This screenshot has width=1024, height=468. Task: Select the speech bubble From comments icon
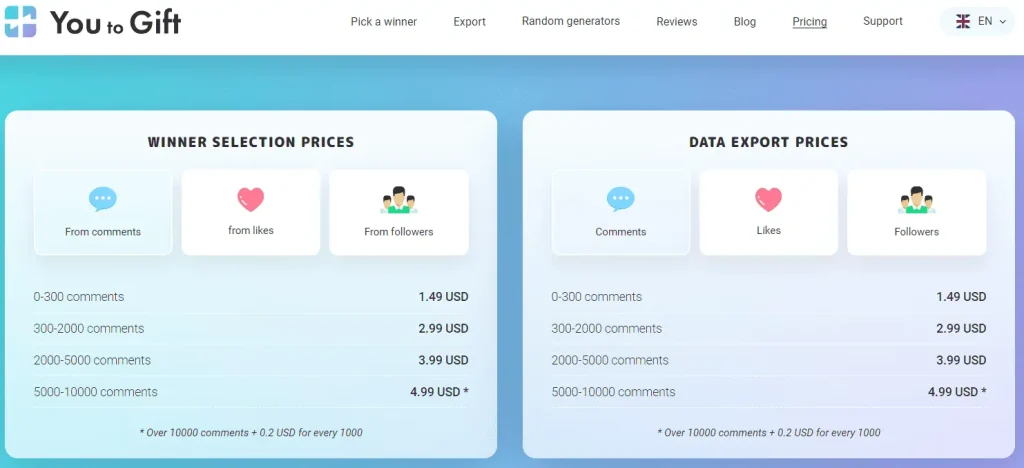(x=103, y=199)
